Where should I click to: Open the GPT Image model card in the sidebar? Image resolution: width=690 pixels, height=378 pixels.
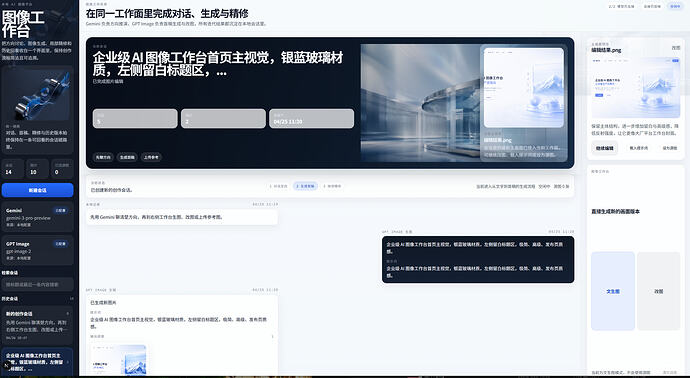point(37,250)
